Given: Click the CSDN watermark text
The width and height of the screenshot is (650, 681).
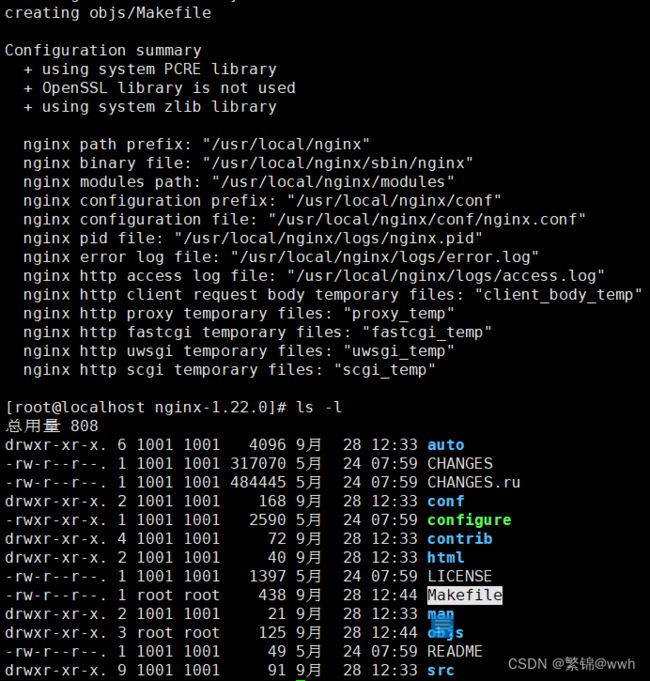Looking at the screenshot, I should tap(571, 664).
